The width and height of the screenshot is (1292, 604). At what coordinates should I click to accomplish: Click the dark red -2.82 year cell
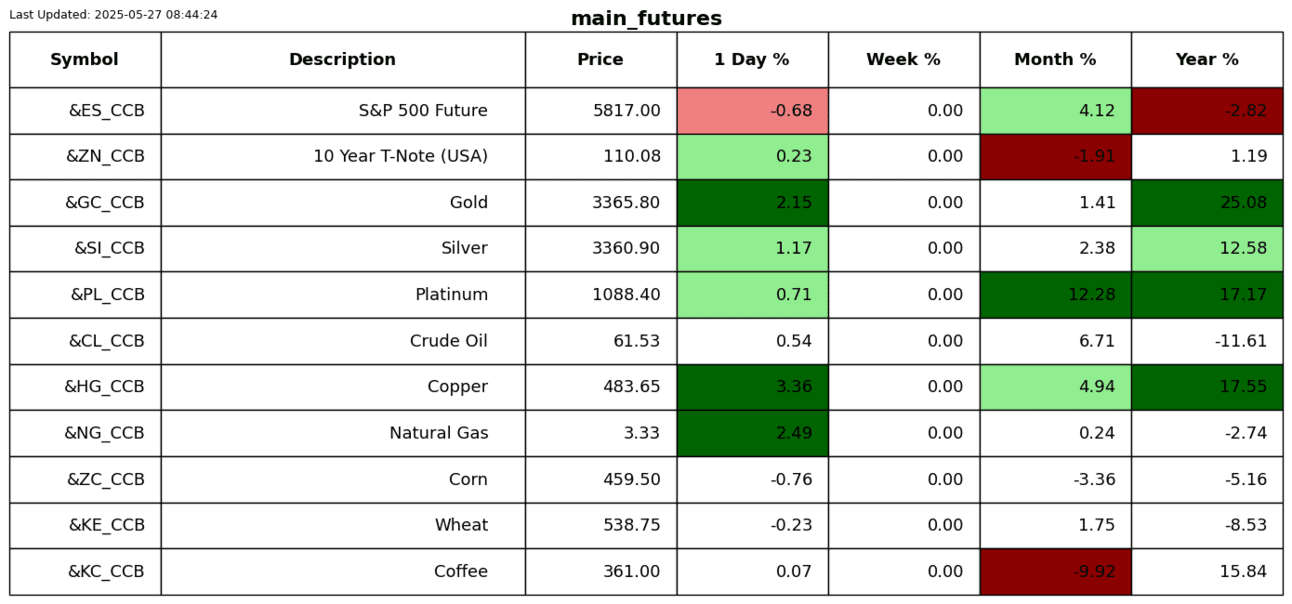tap(1206, 111)
